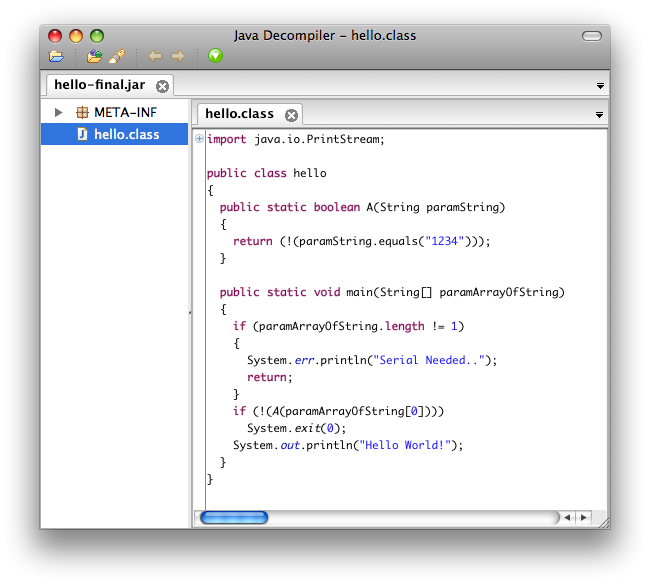The height and width of the screenshot is (584, 650).
Task: Click the out field in System.out
Action: coord(290,445)
